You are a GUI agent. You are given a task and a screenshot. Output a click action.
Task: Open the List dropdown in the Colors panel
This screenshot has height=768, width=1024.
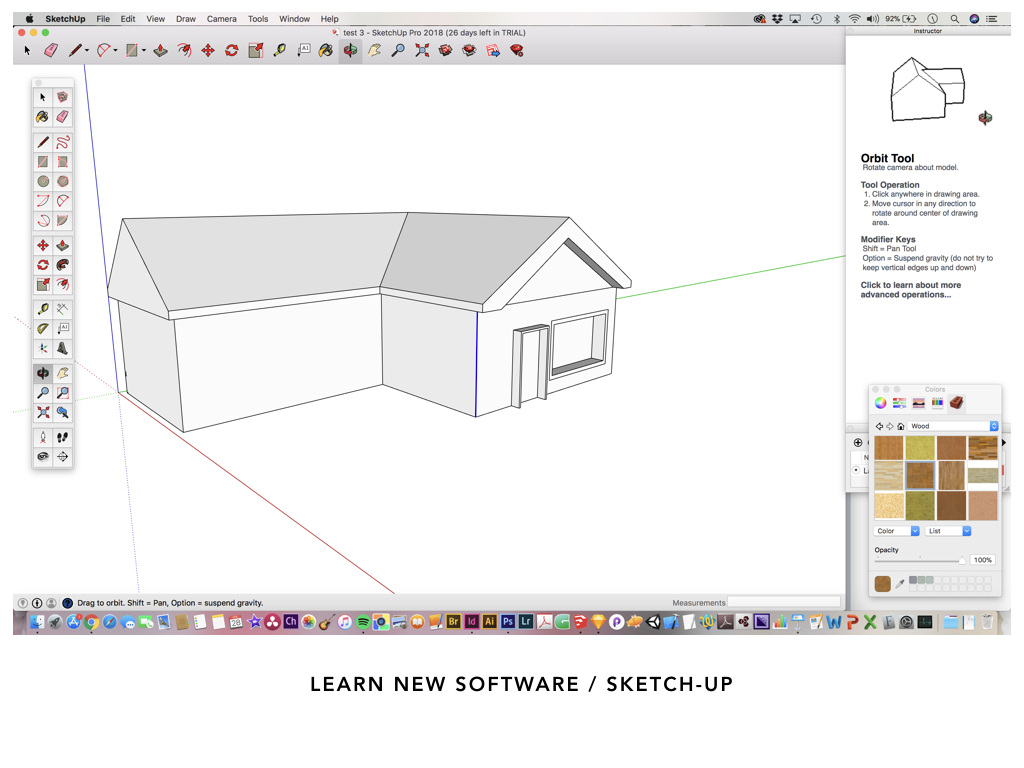tap(948, 531)
